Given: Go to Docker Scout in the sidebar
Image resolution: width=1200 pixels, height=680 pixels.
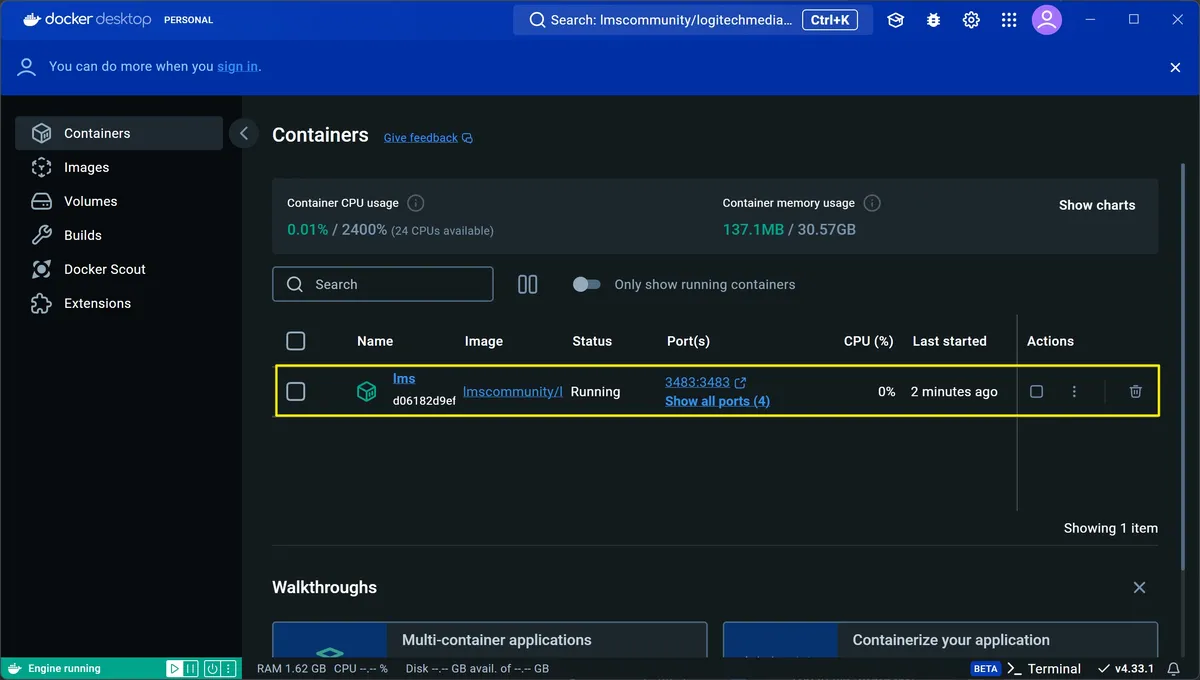Looking at the screenshot, I should point(119,269).
